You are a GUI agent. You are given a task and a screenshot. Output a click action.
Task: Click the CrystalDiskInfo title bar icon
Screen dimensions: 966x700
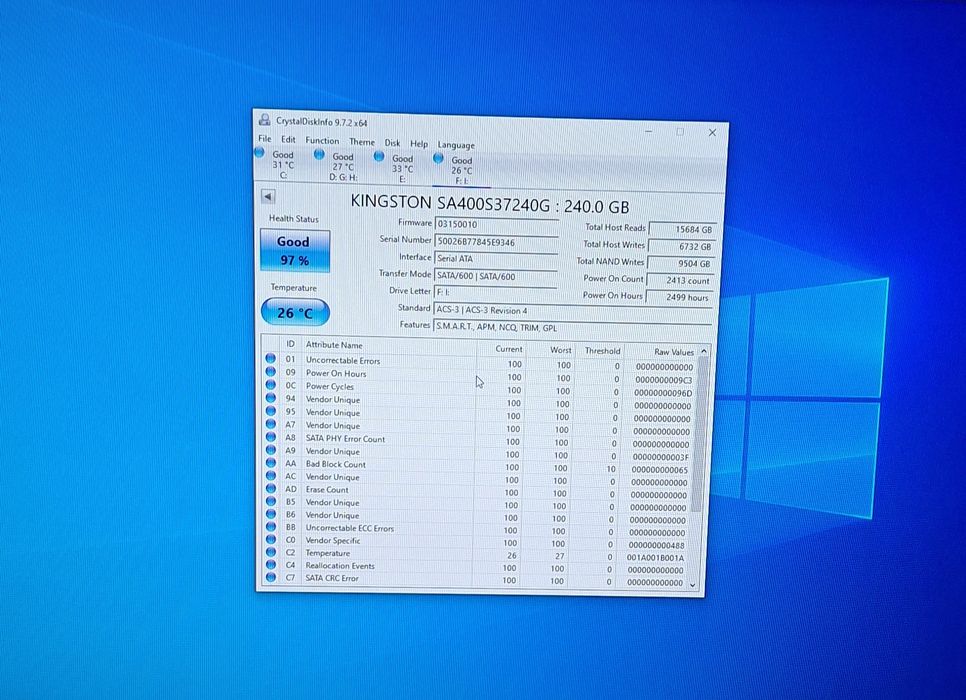pos(265,120)
